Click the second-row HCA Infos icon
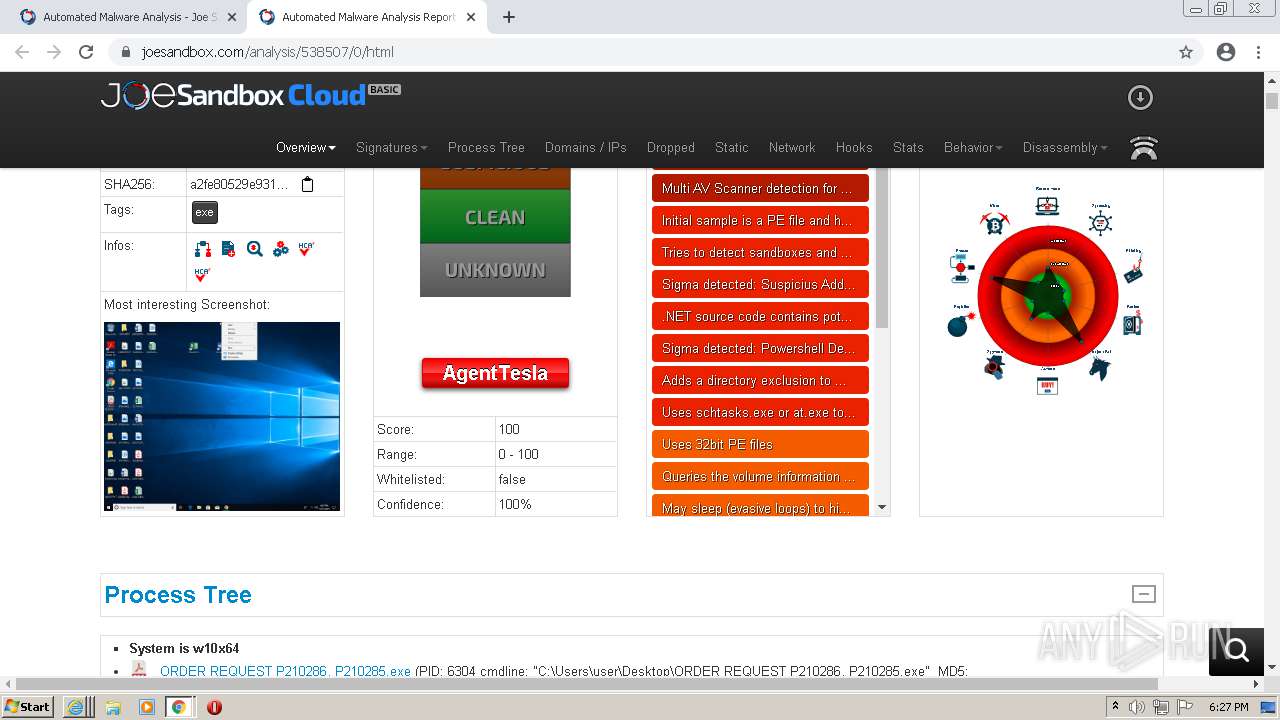The width and height of the screenshot is (1280, 720). point(202,274)
